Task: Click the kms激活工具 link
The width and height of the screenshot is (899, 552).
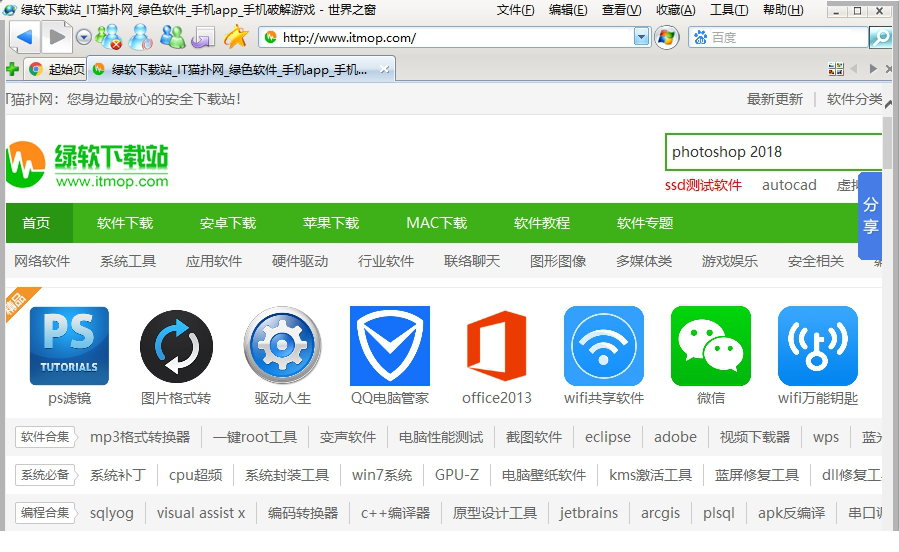Action: [650, 475]
